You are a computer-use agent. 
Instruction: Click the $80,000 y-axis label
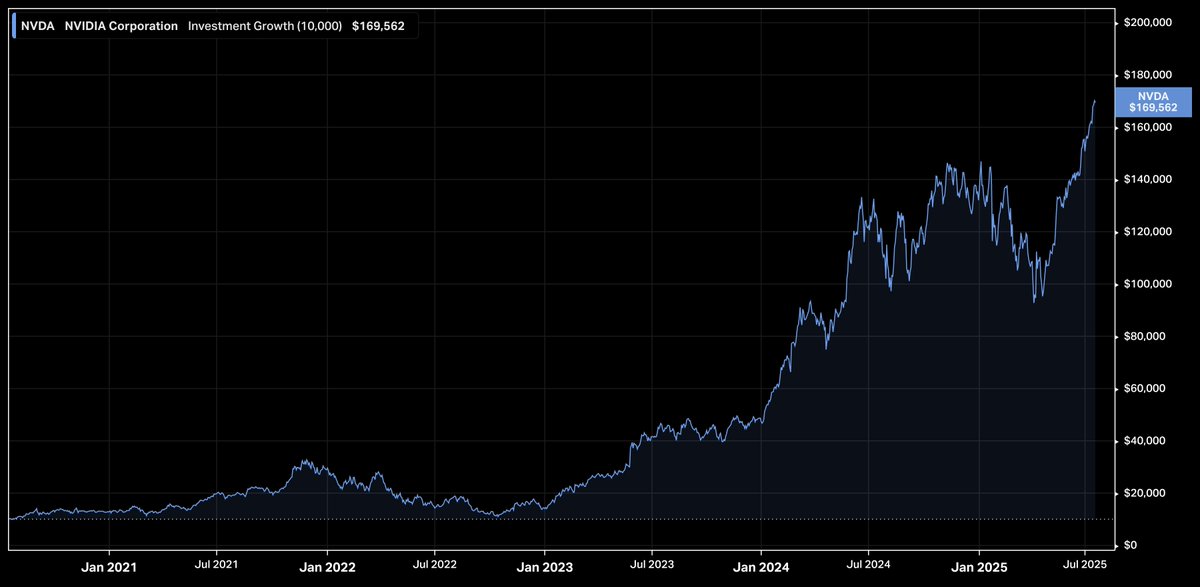[1146, 337]
